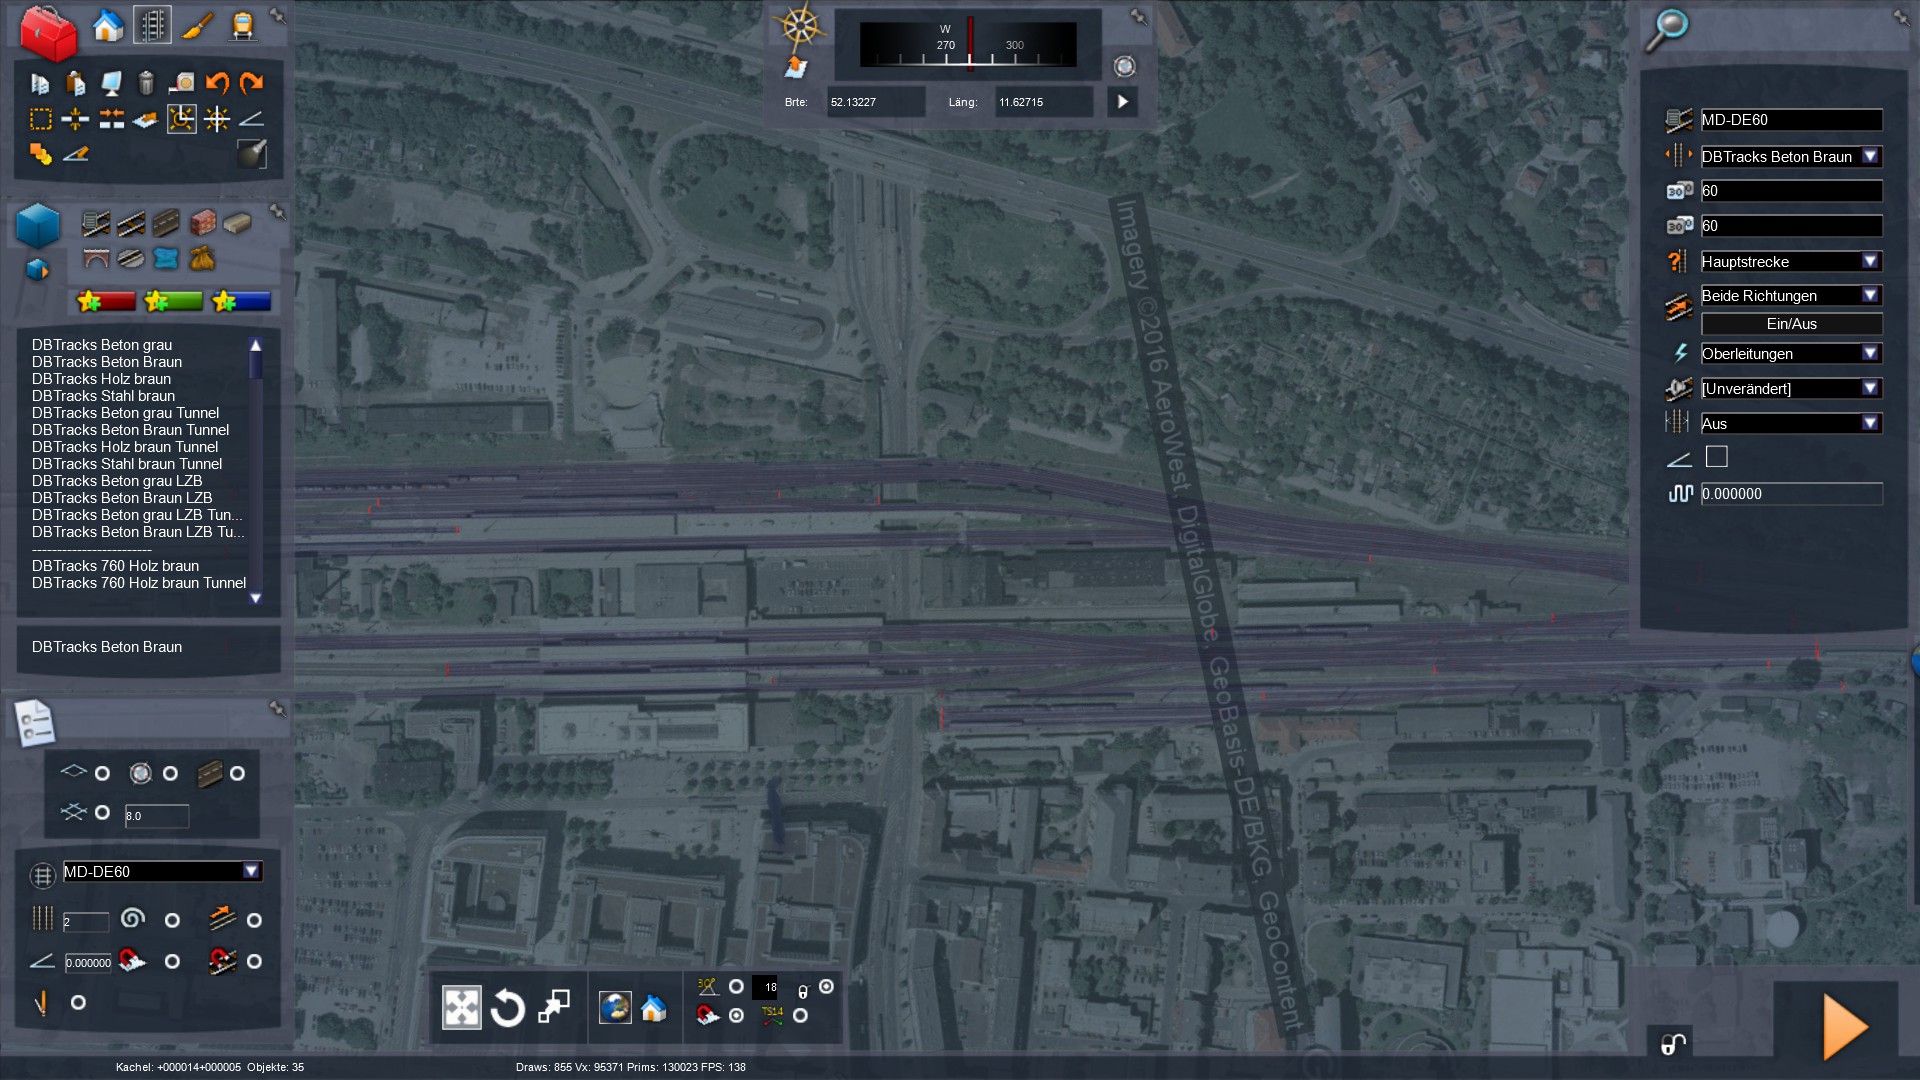This screenshot has height=1080, width=1920.
Task: Open the Oberleitungen electrification dropdown
Action: [1870, 353]
